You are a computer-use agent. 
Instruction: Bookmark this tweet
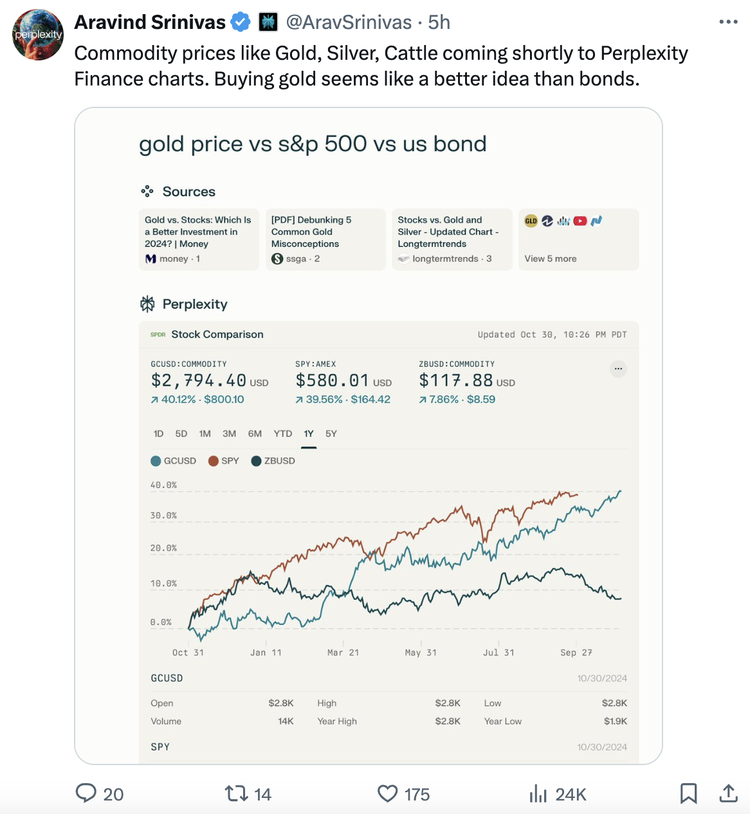coord(688,793)
